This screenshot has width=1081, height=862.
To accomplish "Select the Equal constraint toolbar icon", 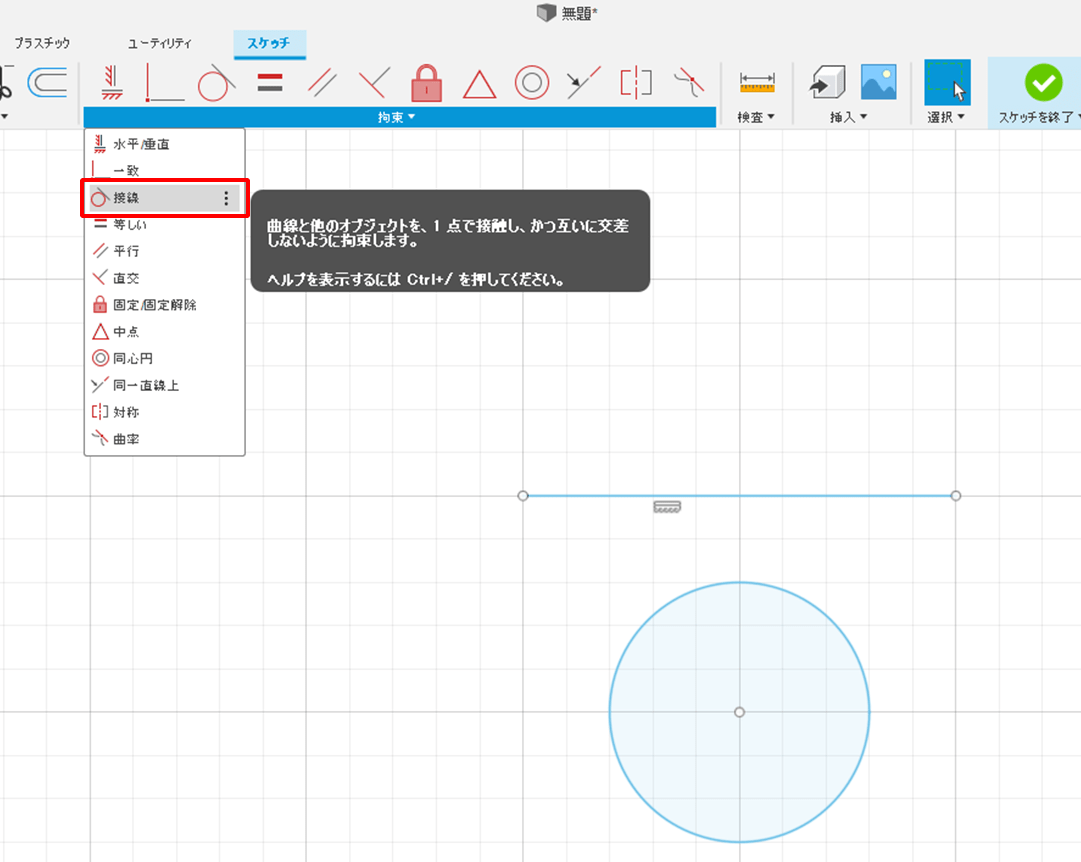I will point(269,83).
